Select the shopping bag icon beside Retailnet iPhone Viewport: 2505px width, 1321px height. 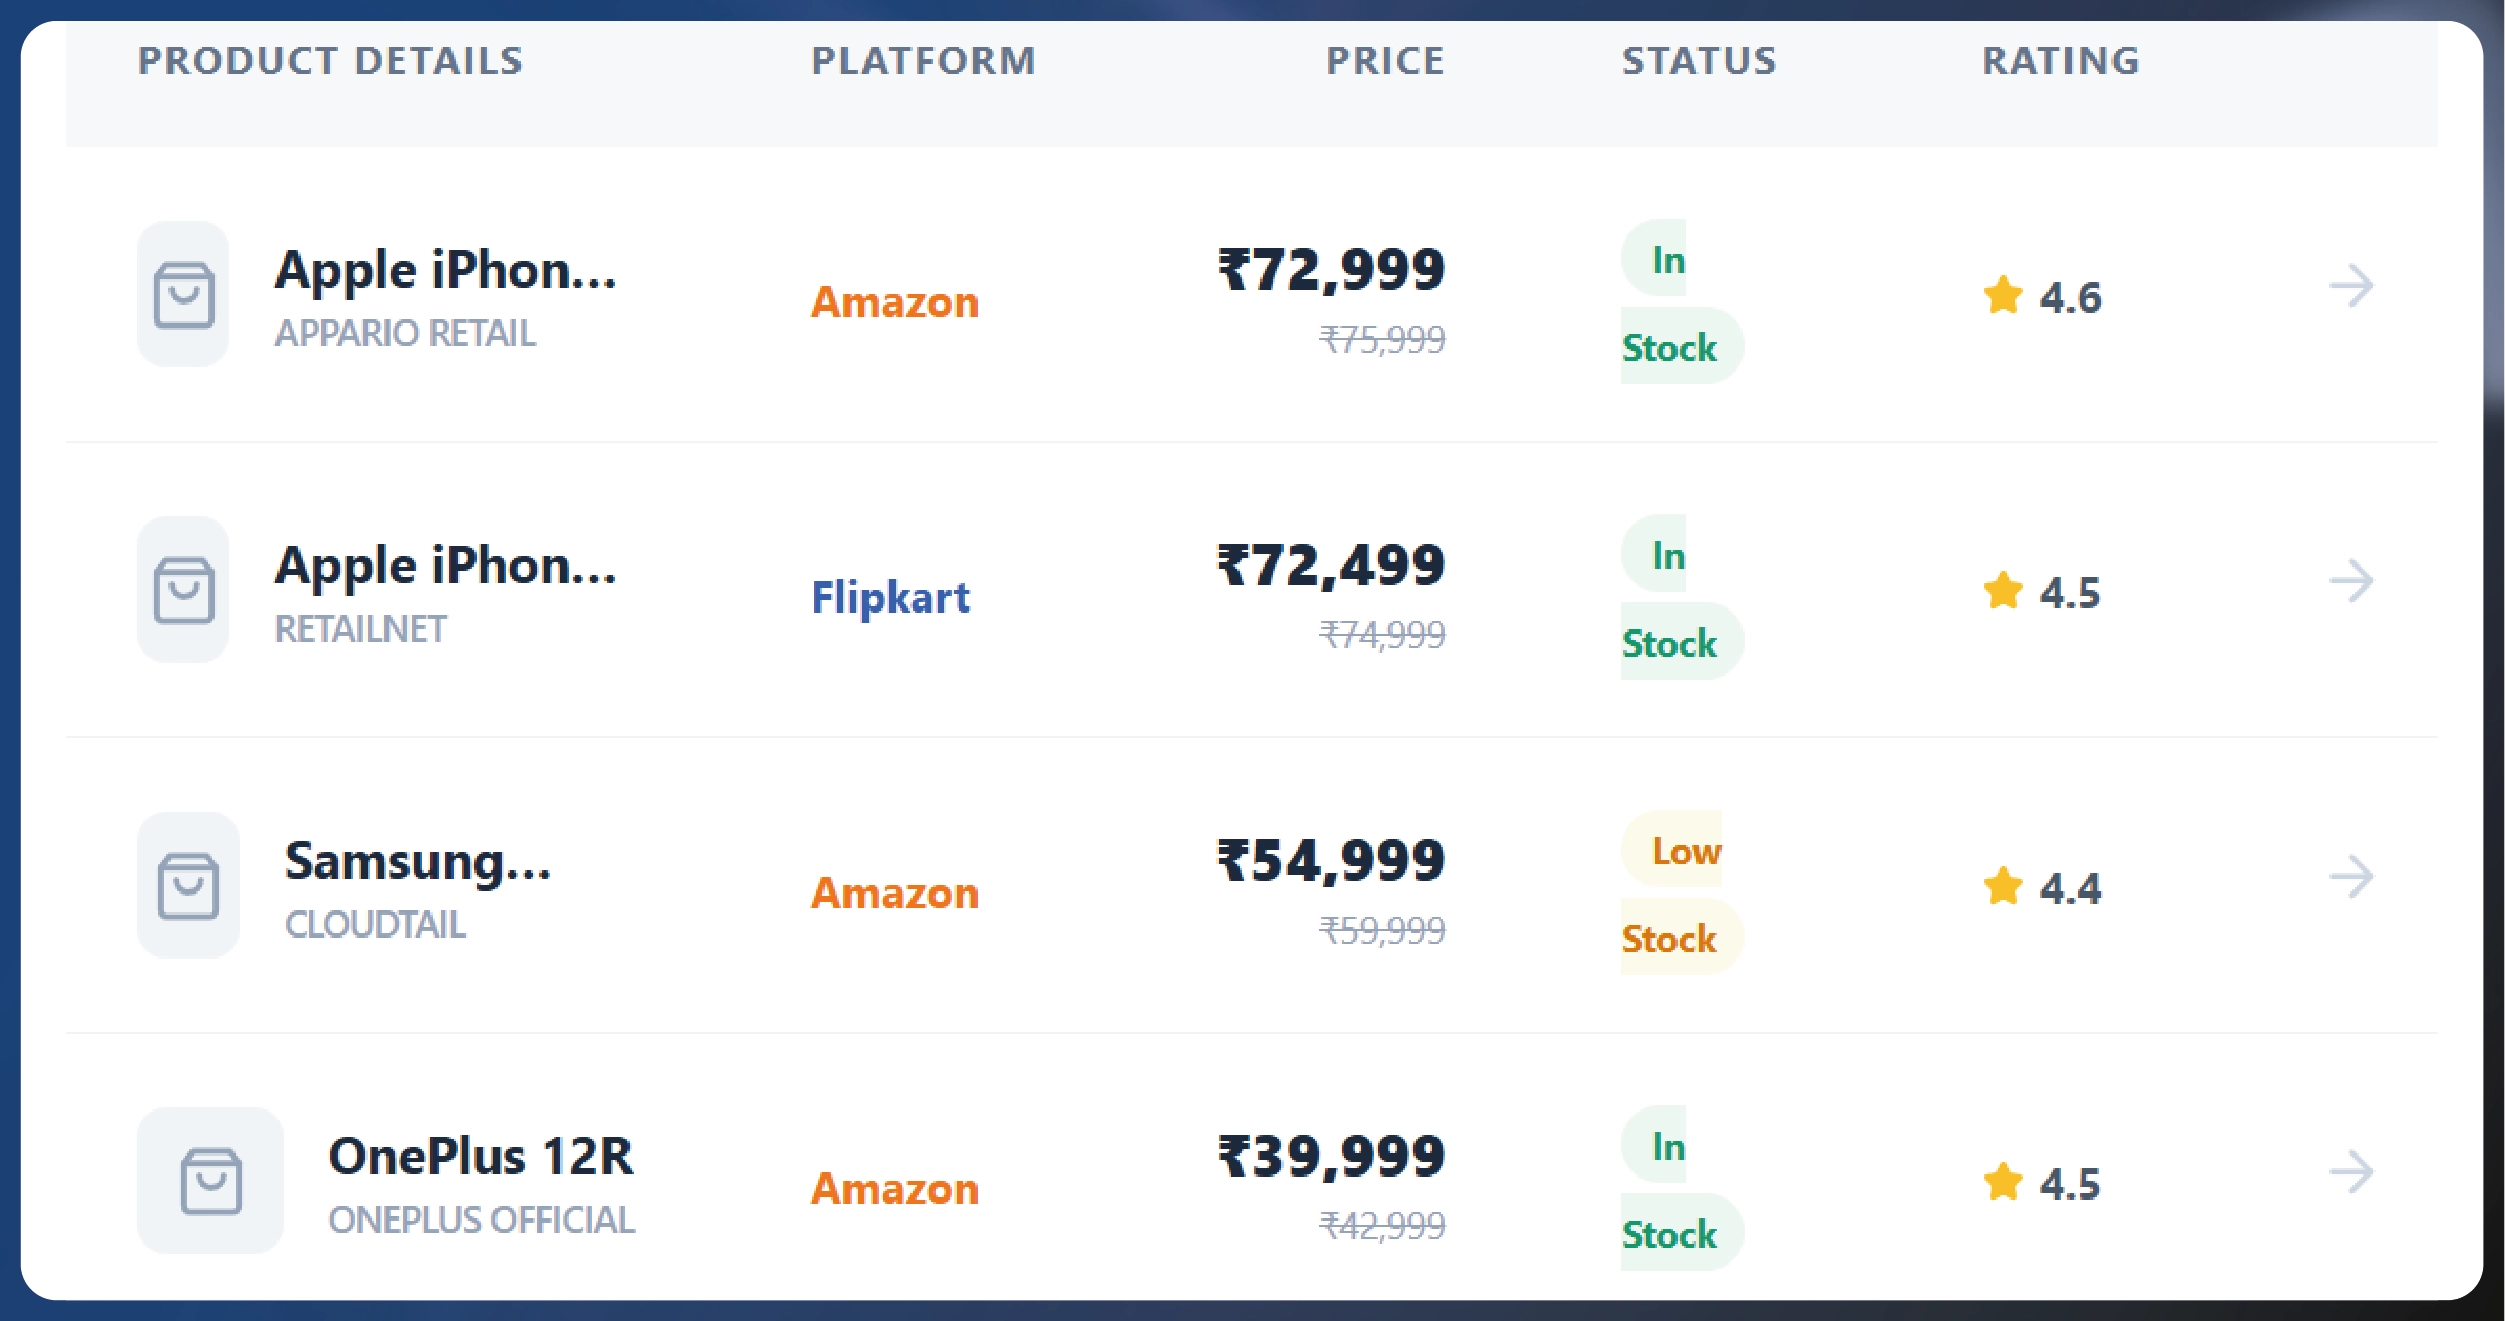(186, 590)
